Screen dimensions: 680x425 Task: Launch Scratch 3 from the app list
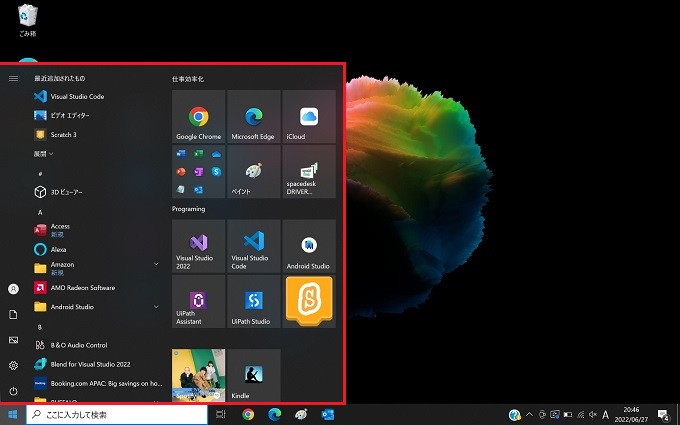click(98, 134)
